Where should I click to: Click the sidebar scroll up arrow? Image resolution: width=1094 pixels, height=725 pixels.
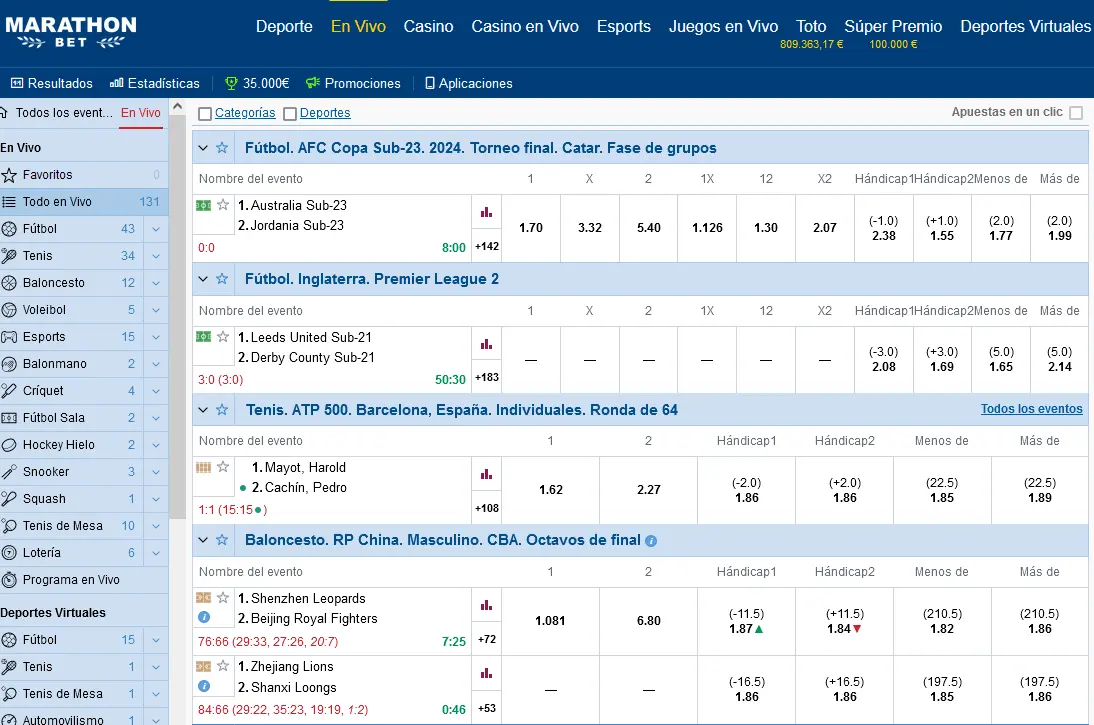(x=177, y=107)
